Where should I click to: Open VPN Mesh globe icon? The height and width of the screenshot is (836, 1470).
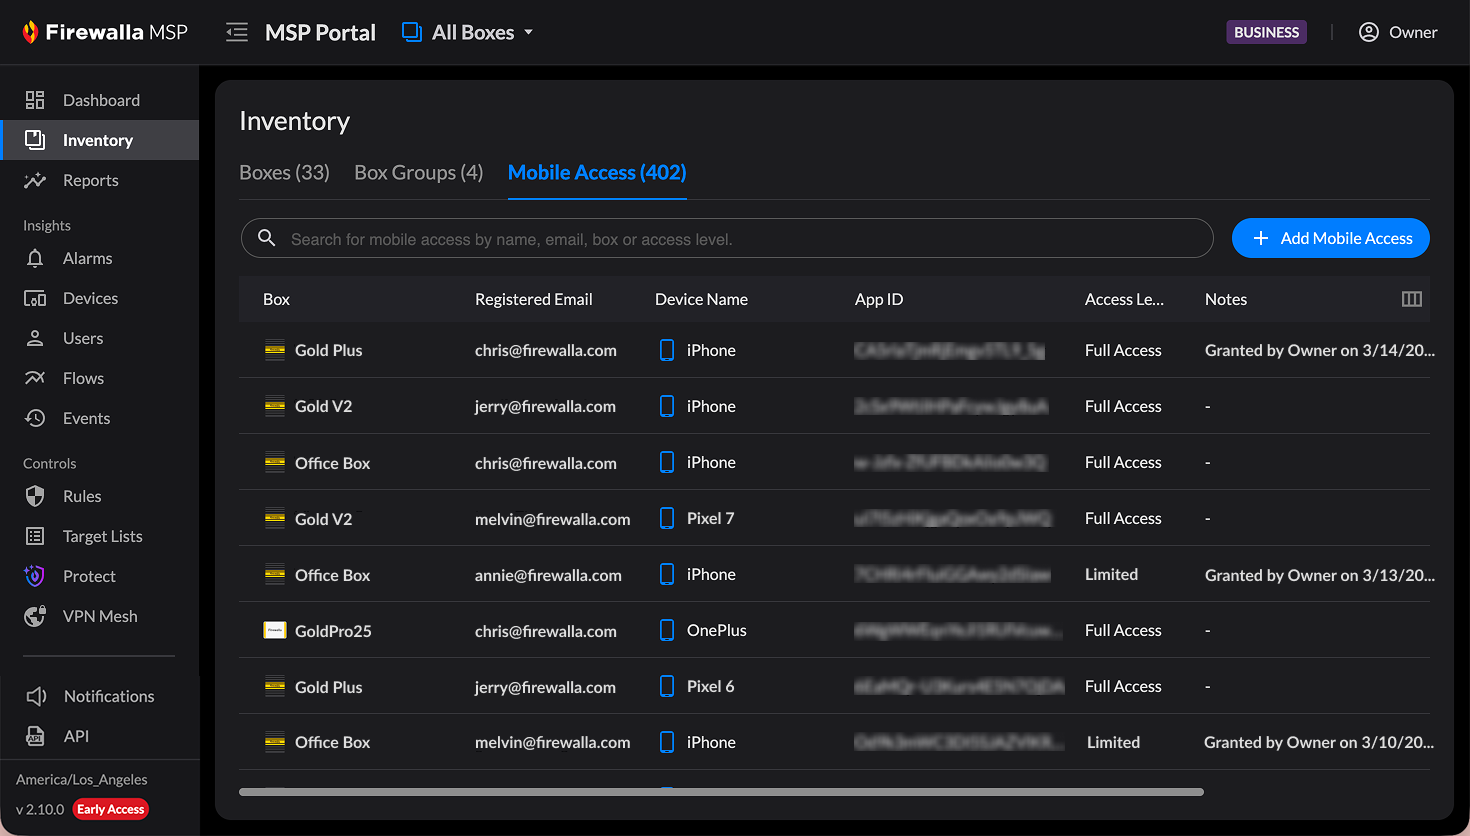coord(35,616)
